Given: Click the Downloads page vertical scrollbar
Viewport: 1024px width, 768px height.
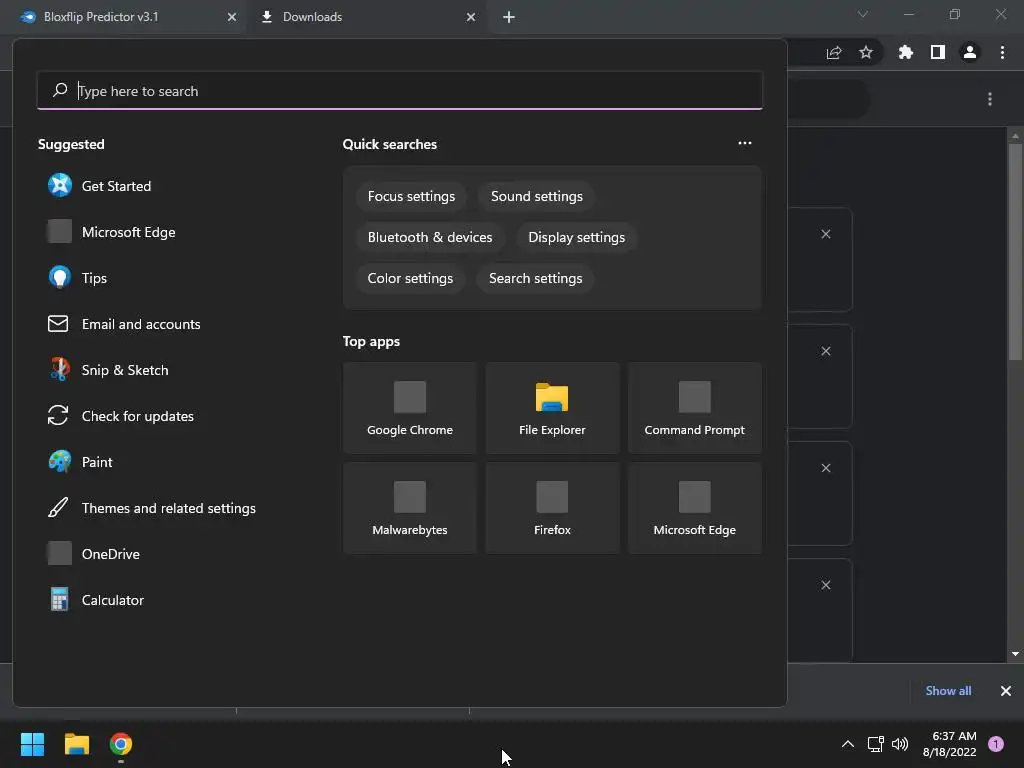Looking at the screenshot, I should point(1015,251).
